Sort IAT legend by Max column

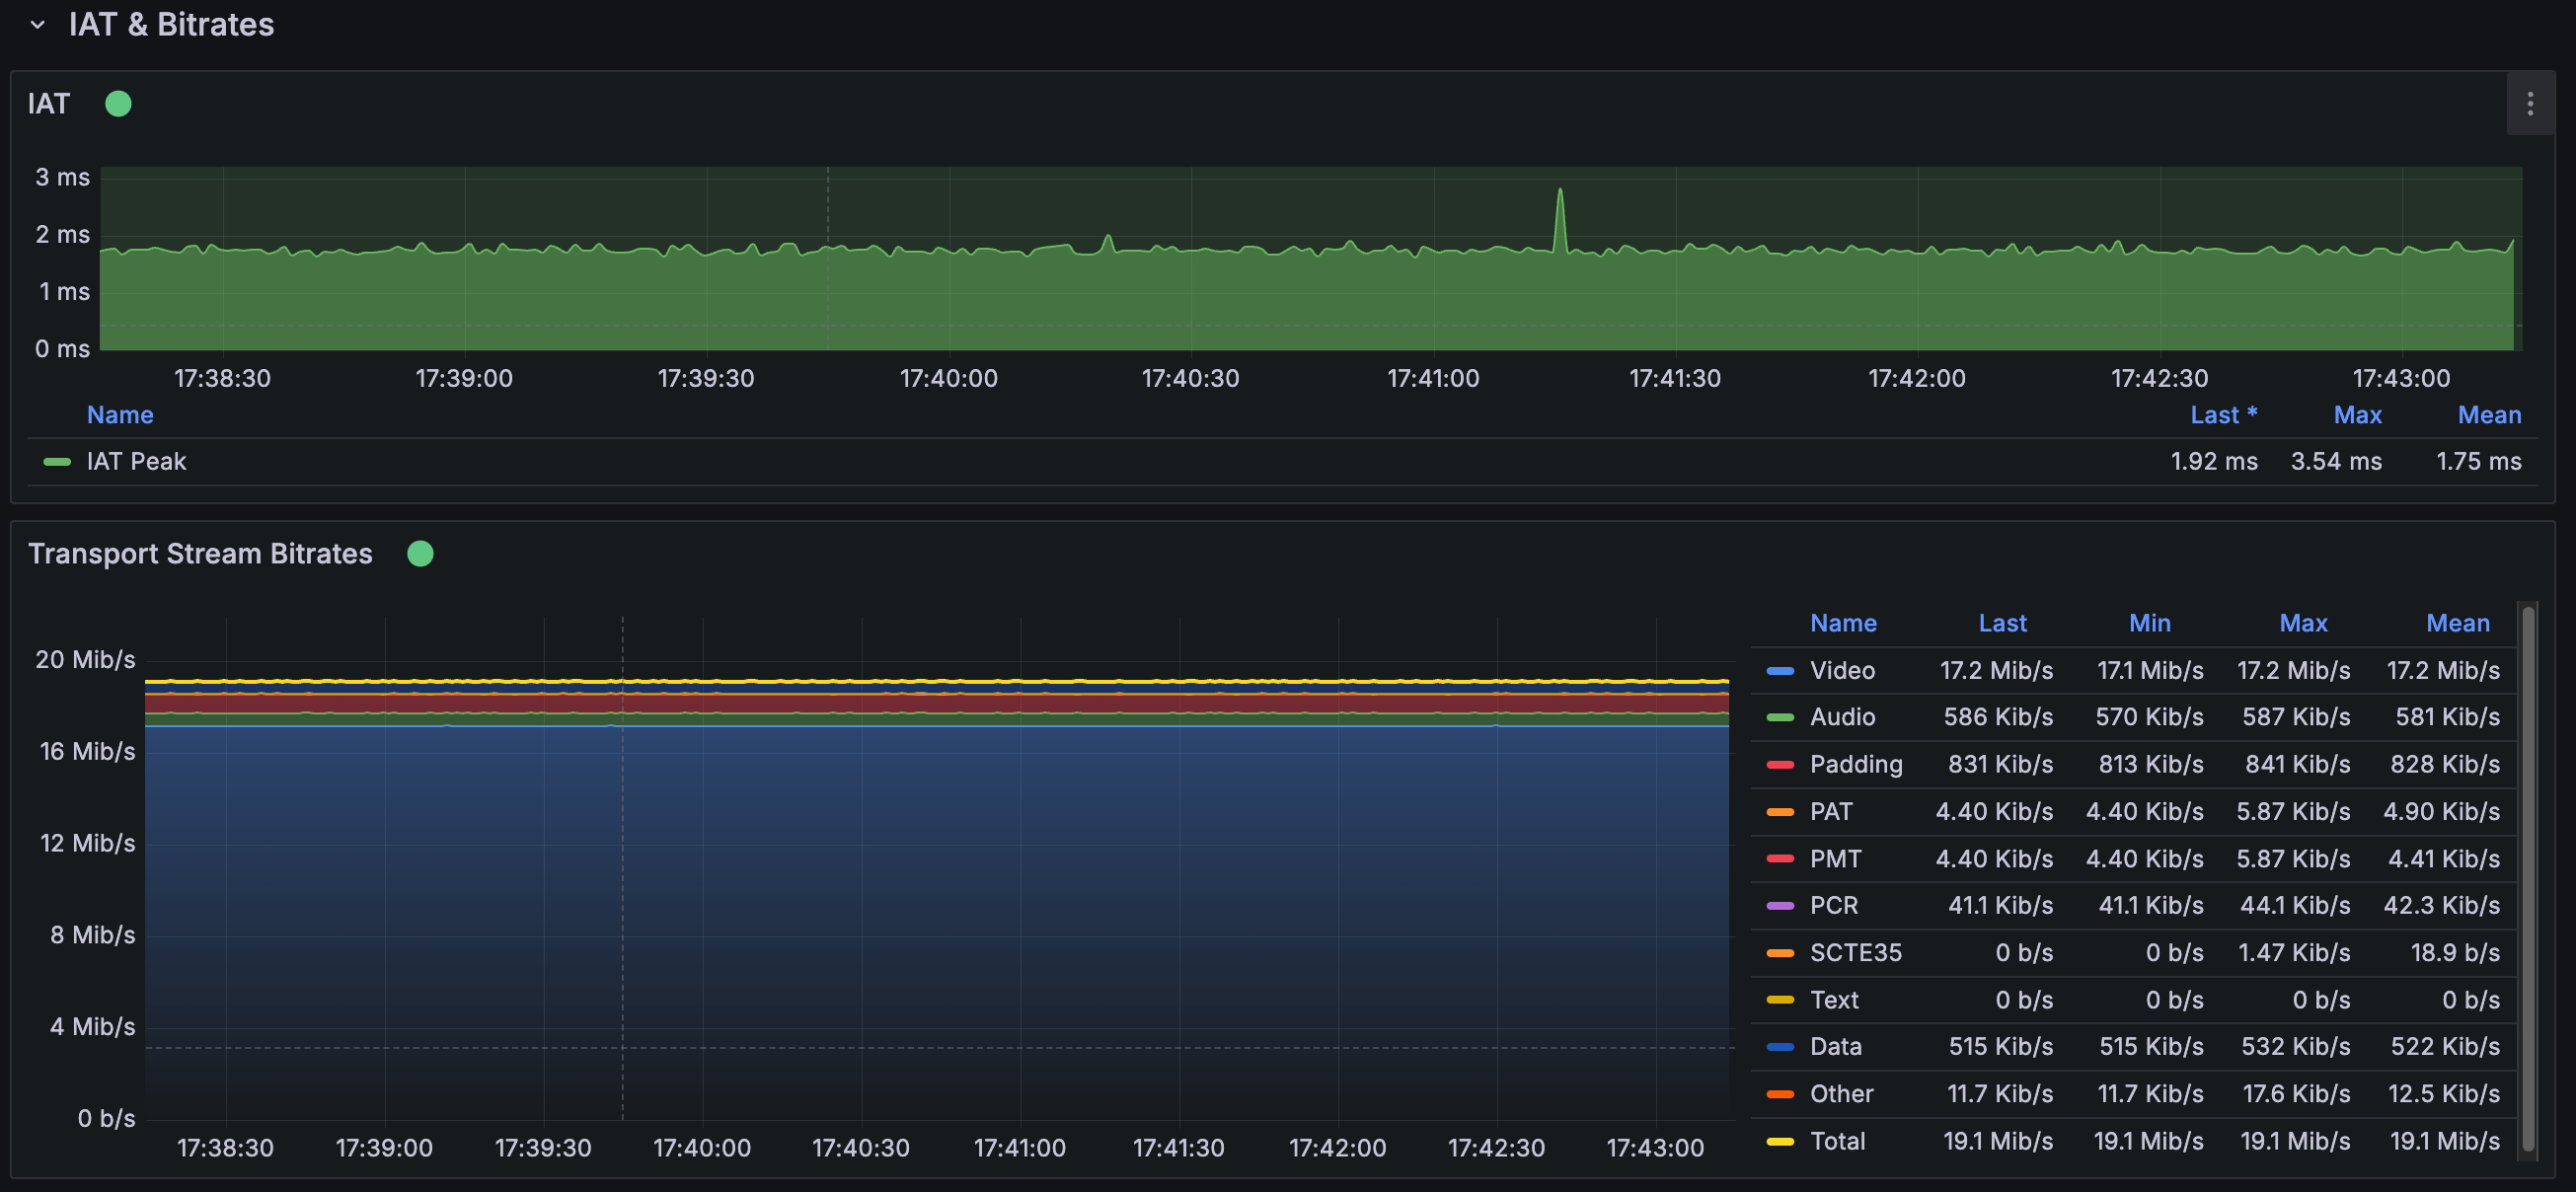pyautogui.click(x=2356, y=415)
